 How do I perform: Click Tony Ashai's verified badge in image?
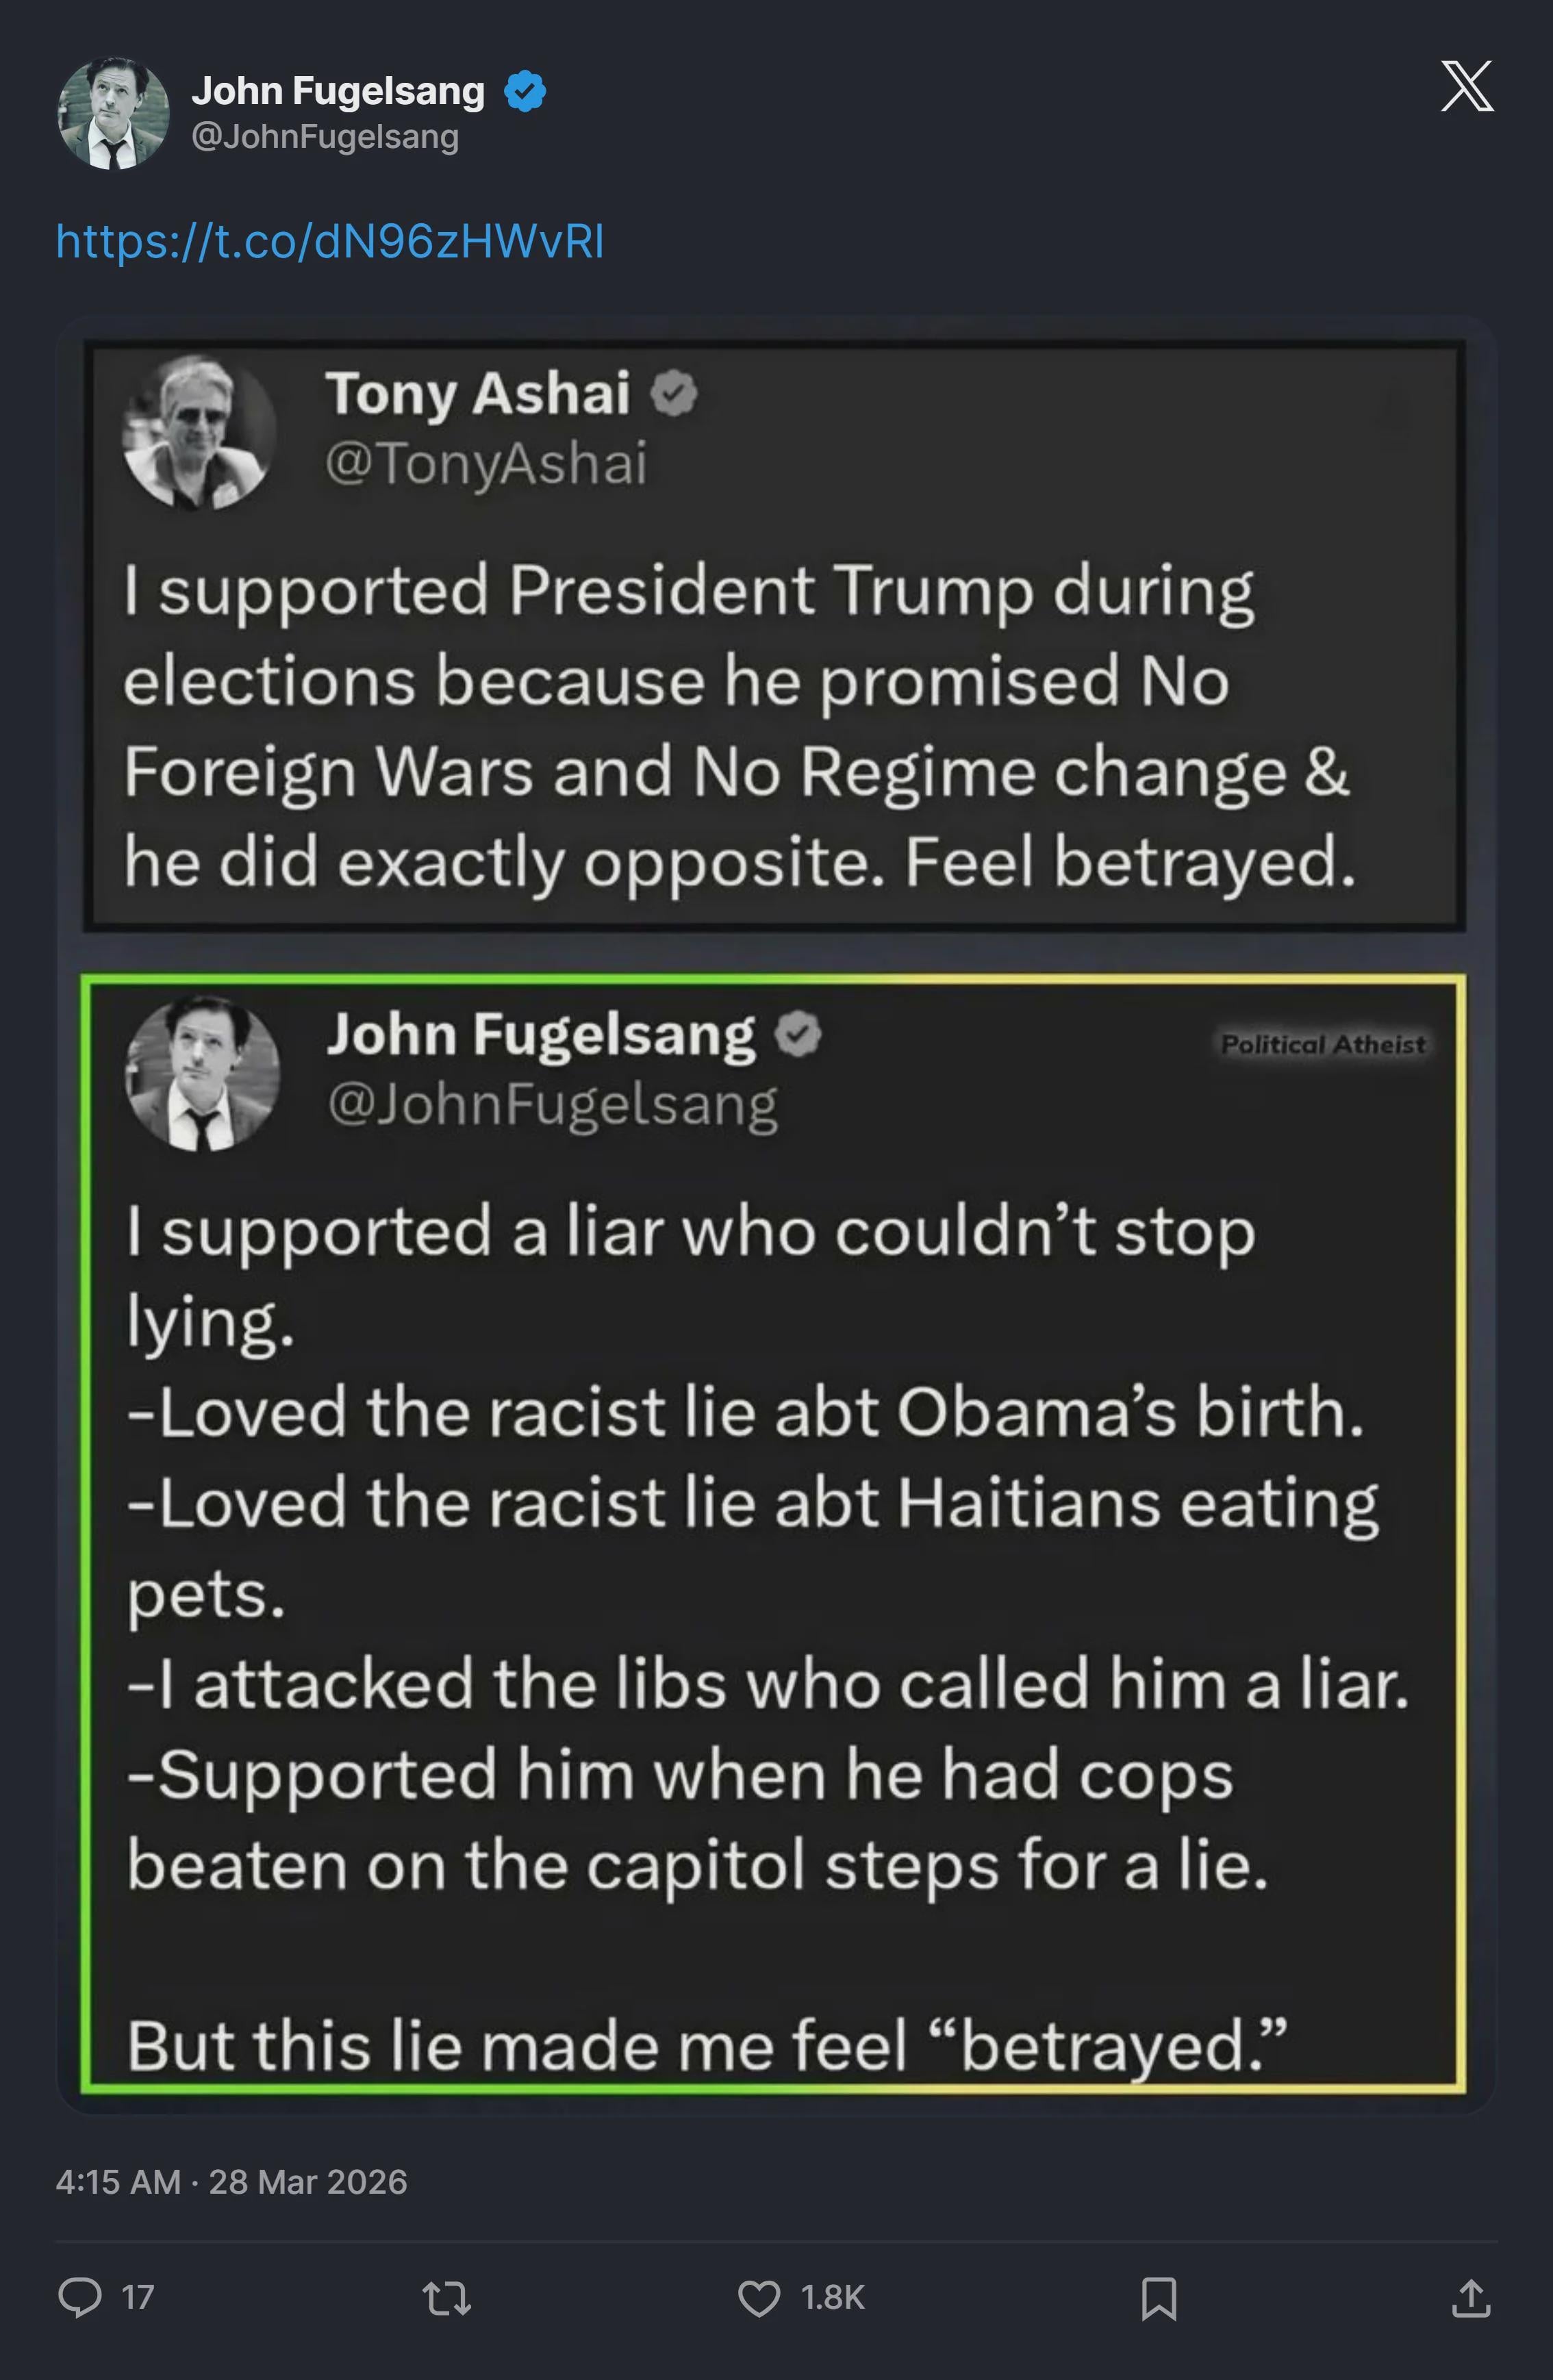click(674, 393)
